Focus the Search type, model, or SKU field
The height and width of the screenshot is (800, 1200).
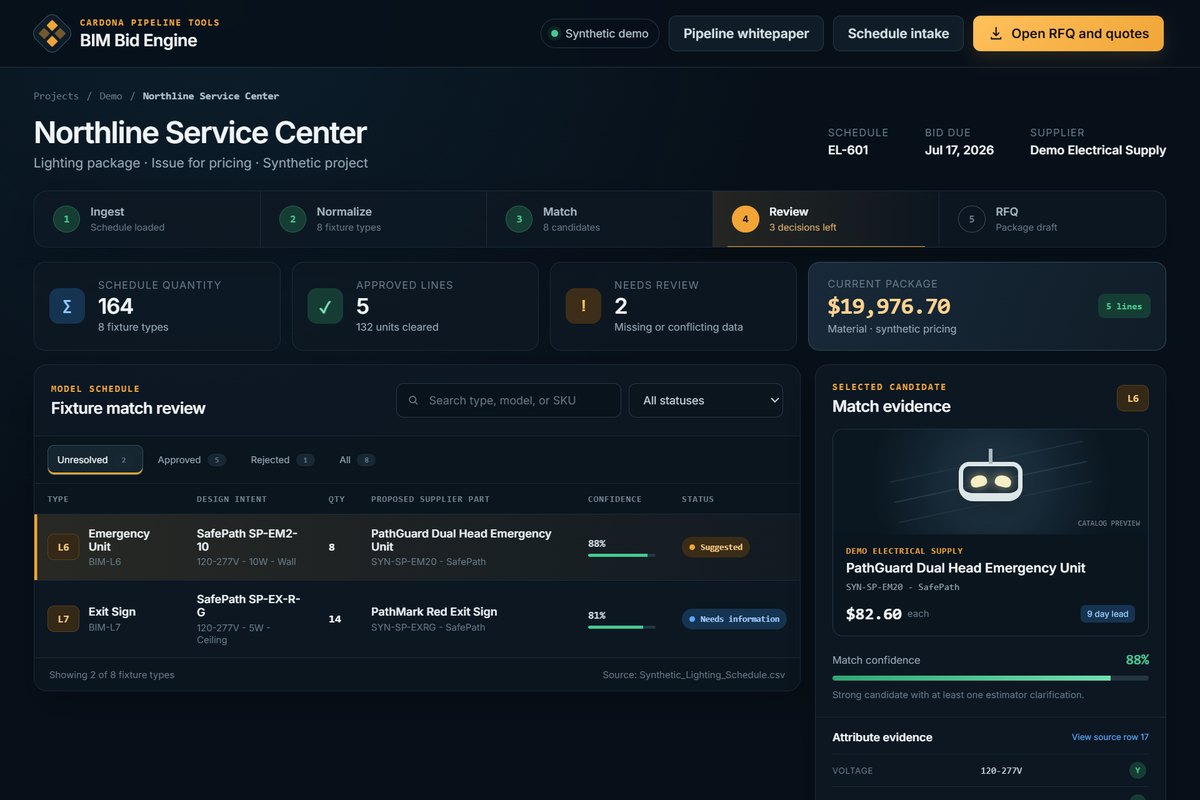[508, 400]
